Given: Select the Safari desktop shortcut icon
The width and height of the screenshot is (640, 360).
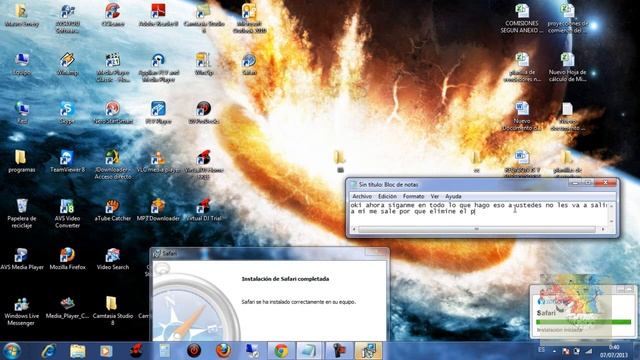Looking at the screenshot, I should click(x=249, y=64).
